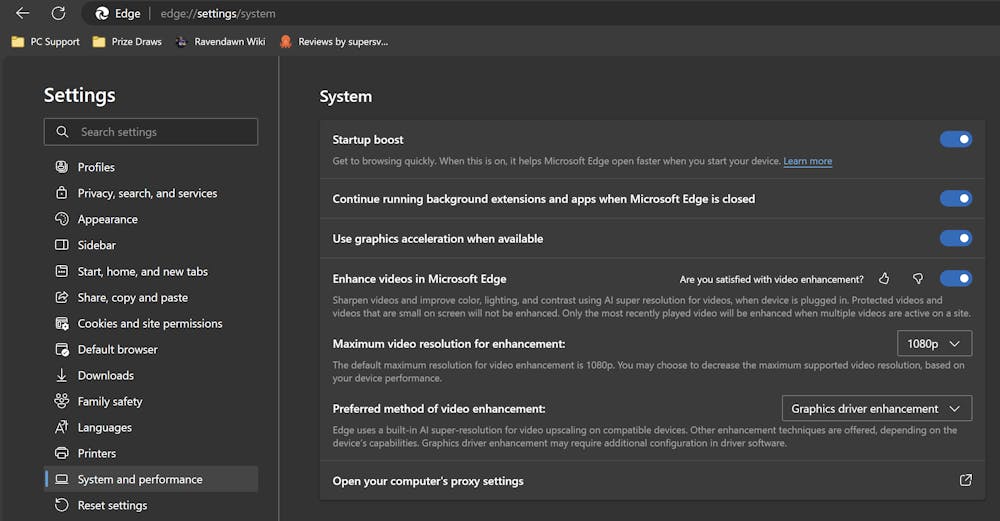Disable Enhance videos in Microsoft Edge
This screenshot has width=1000, height=521.
pyautogui.click(x=955, y=279)
